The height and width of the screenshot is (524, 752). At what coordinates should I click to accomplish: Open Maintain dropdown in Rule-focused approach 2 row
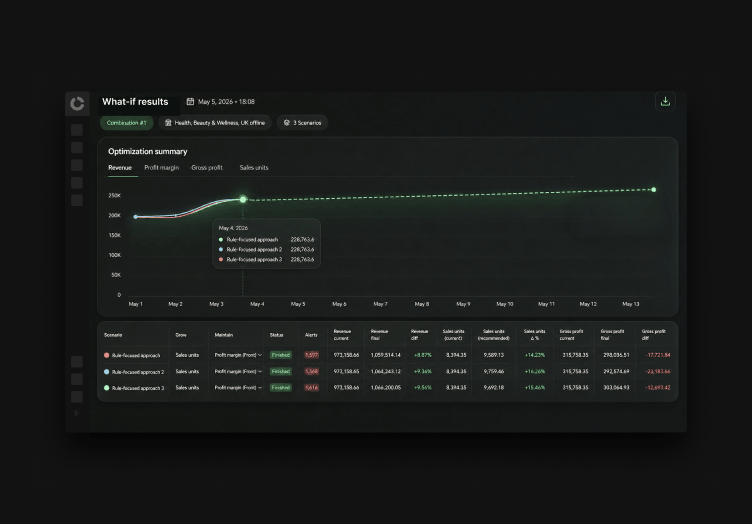pos(238,372)
